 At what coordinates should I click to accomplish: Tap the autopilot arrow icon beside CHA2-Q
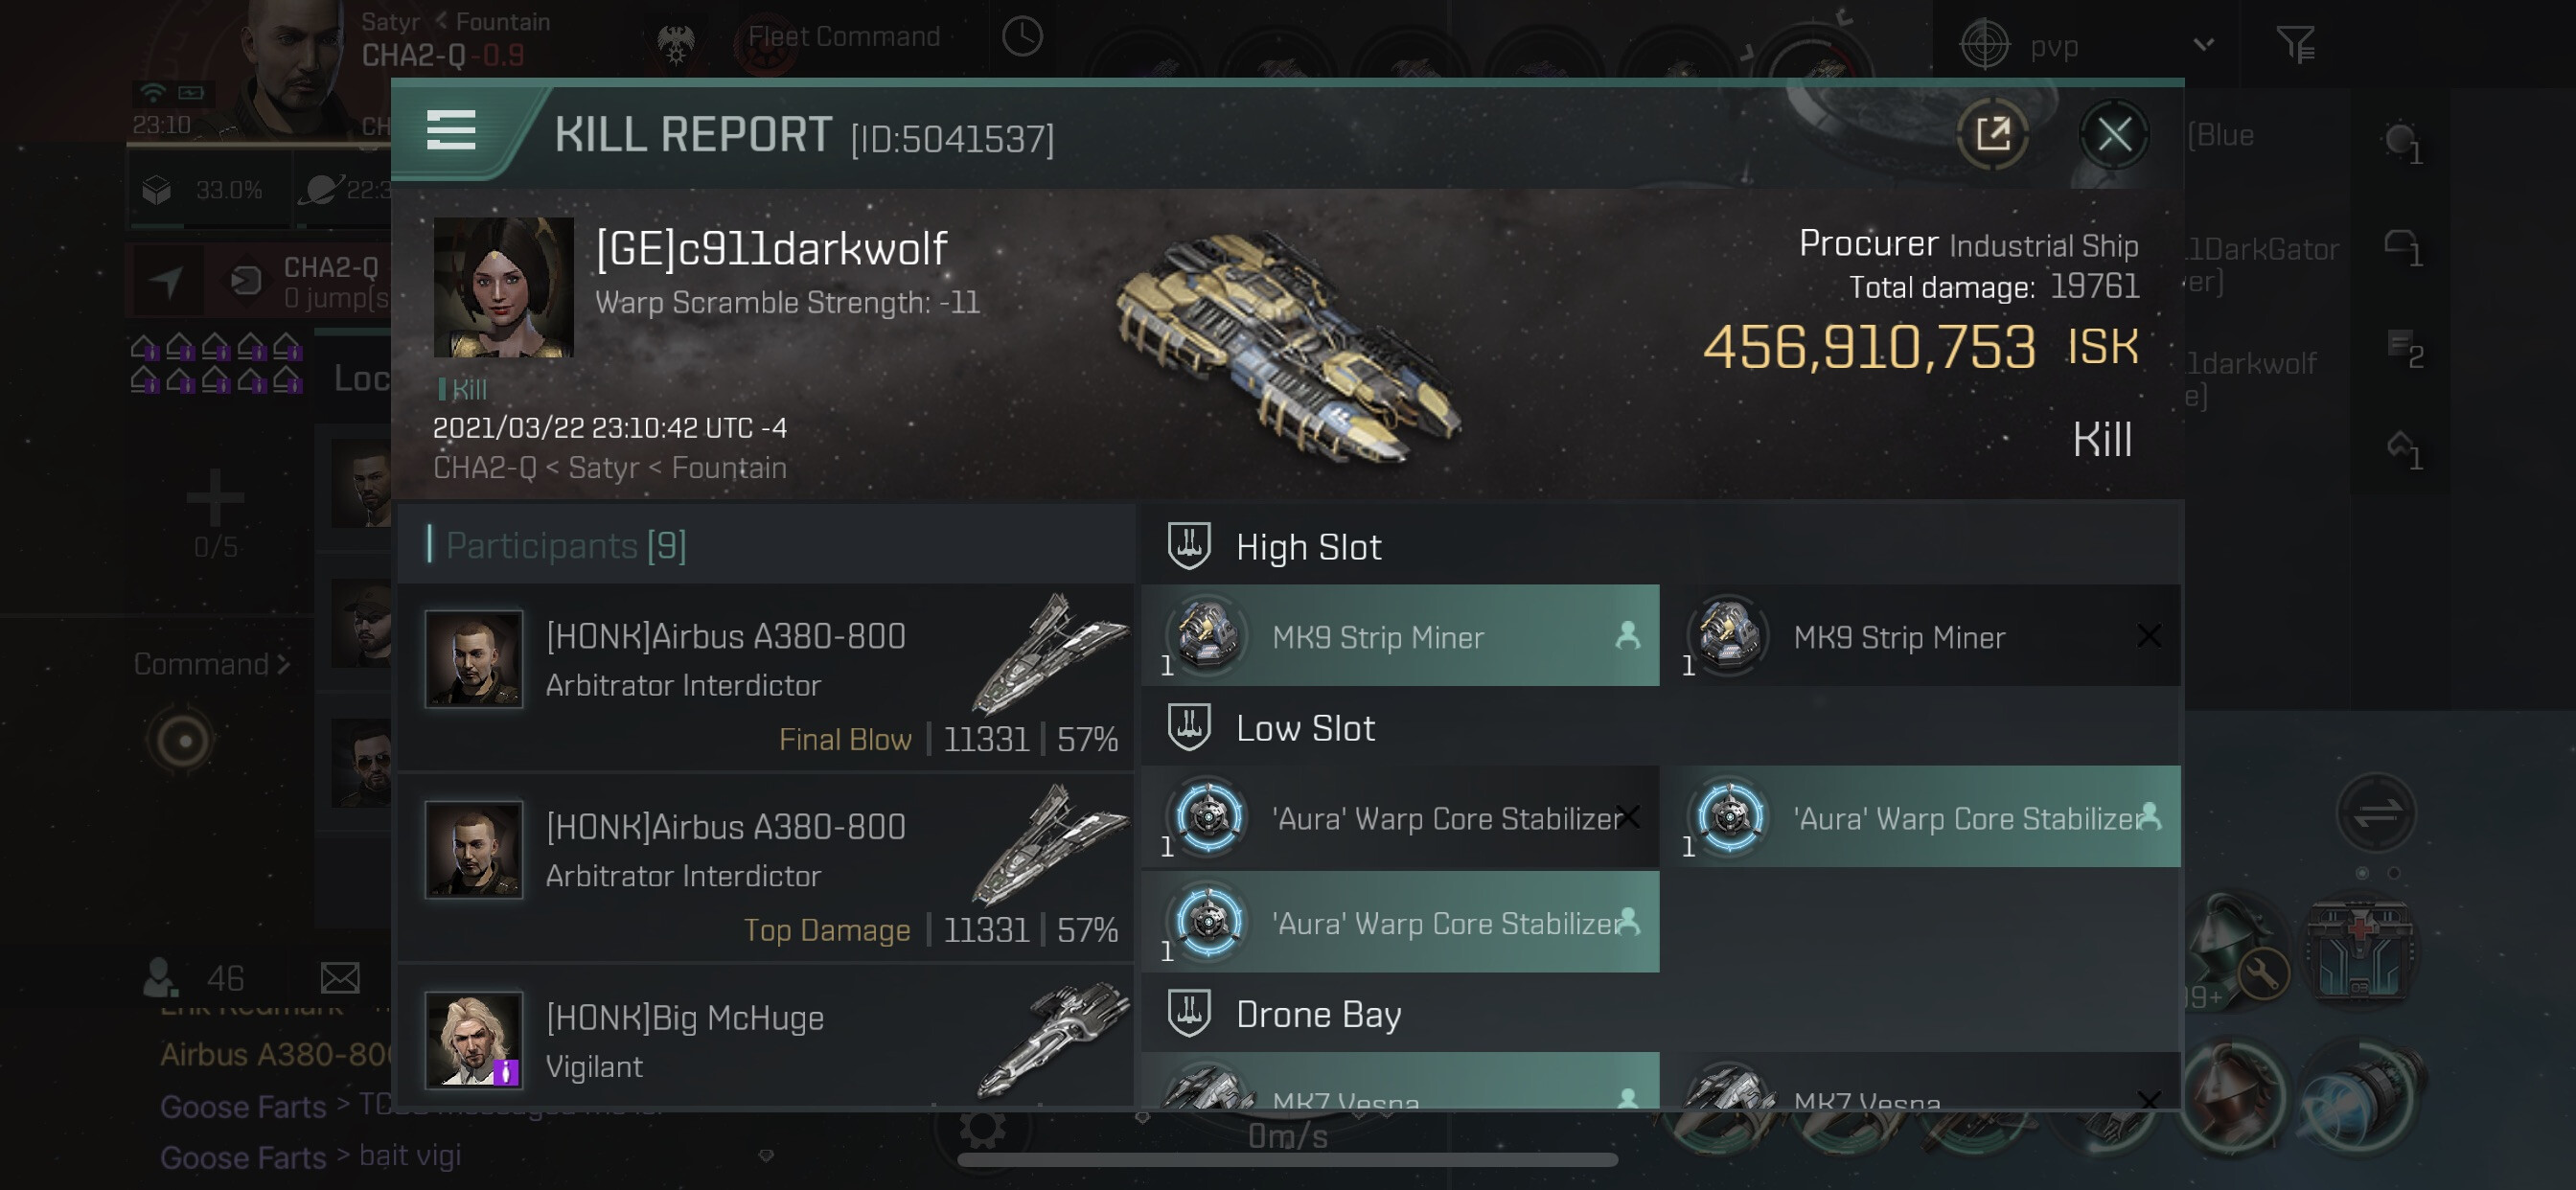coord(167,281)
